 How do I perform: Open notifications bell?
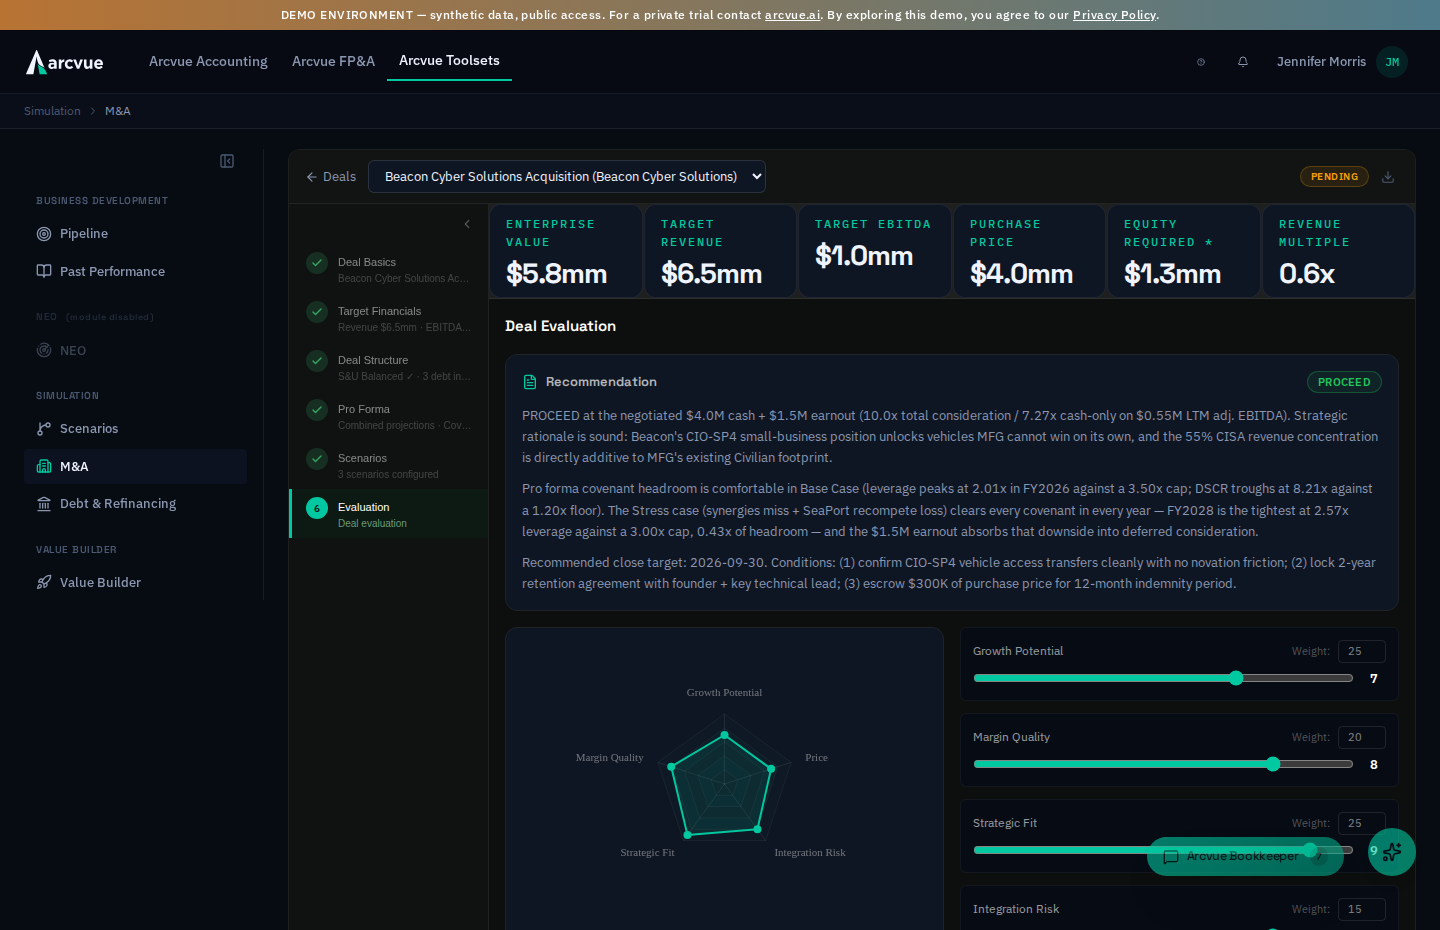(1243, 62)
